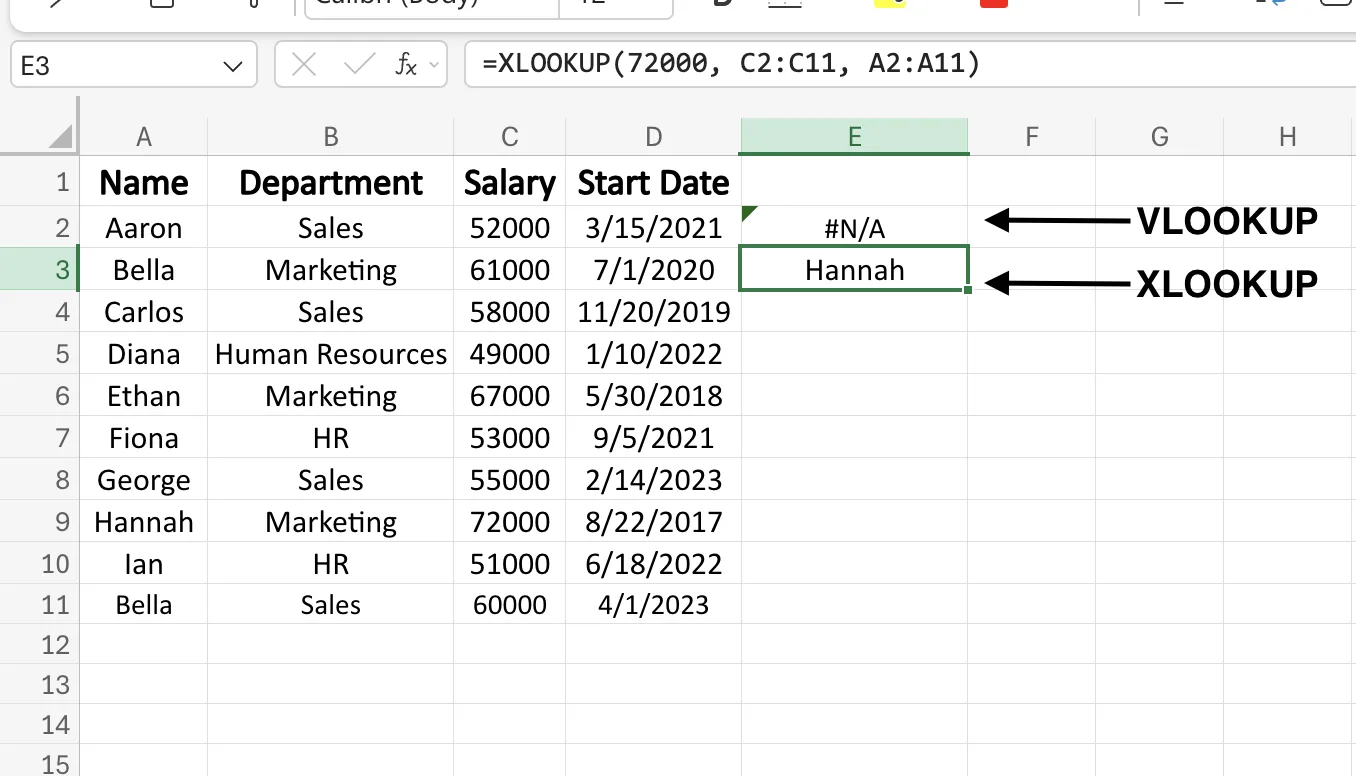Viewport: 1356px width, 776px height.
Task: Click the Select All corner triangle
Action: point(60,137)
